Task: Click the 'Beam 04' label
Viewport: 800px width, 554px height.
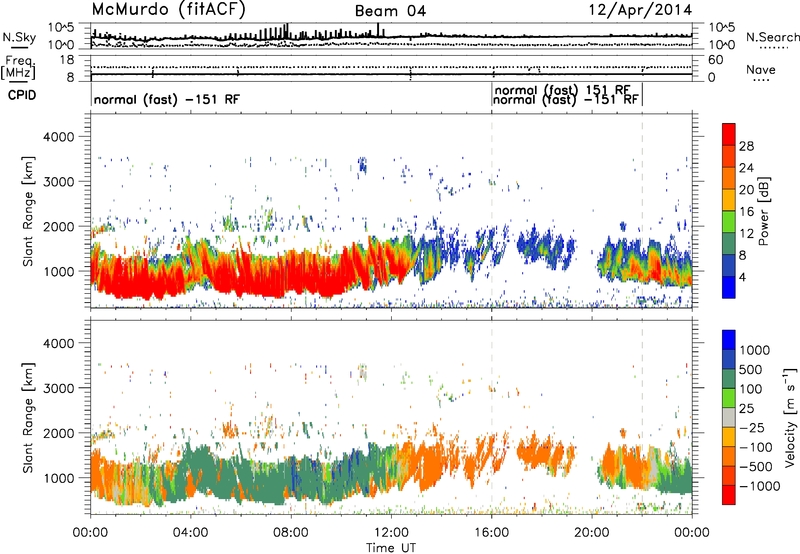Action: coord(390,11)
